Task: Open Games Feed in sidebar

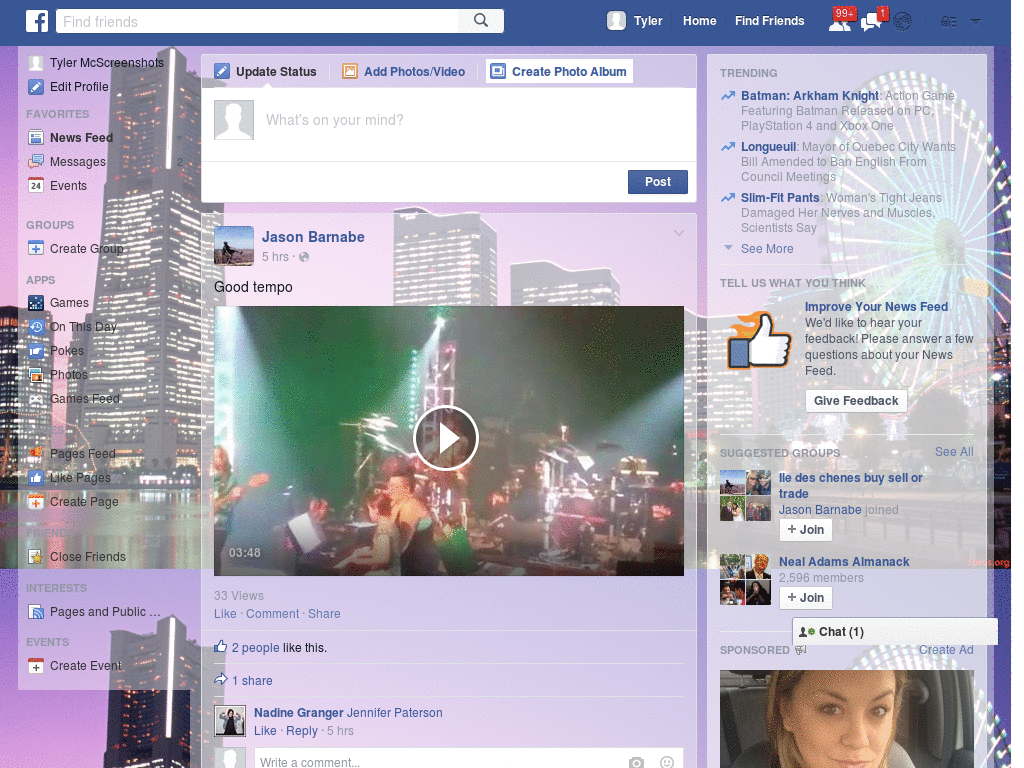Action: click(85, 399)
